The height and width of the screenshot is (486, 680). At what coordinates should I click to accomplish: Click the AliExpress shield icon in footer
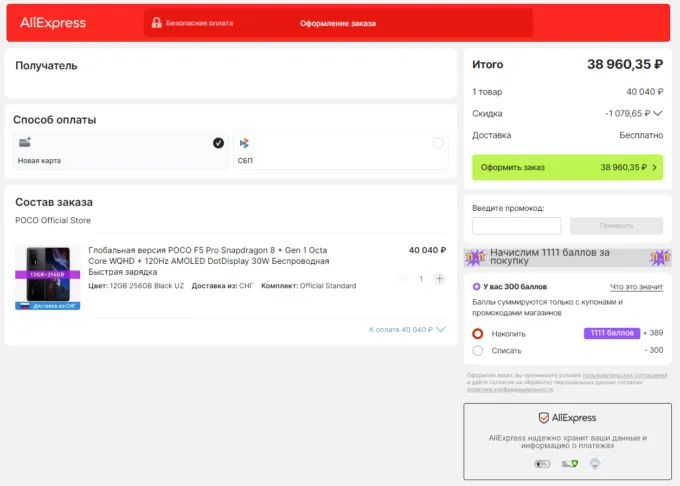point(544,418)
